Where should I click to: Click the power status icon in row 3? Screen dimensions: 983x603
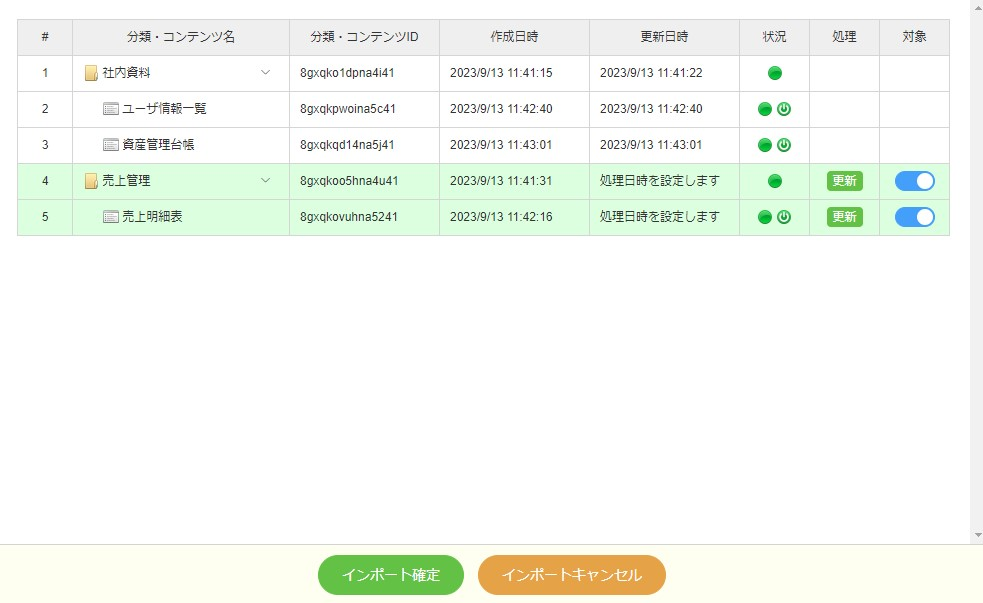click(784, 145)
